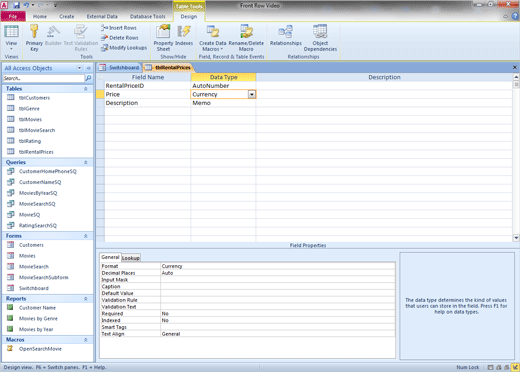Show Object Dependencies
The image size is (520, 372).
coord(320,38)
